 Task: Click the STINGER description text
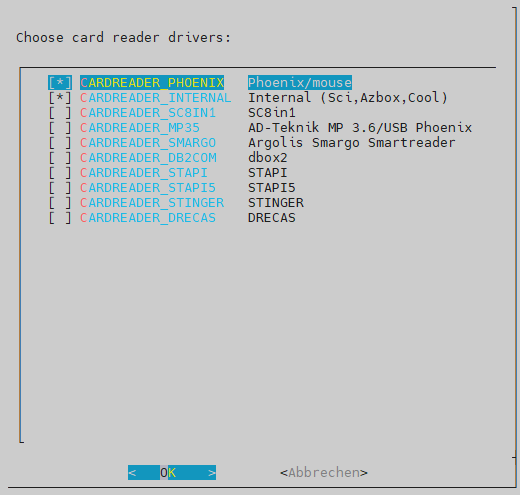[x=276, y=203]
